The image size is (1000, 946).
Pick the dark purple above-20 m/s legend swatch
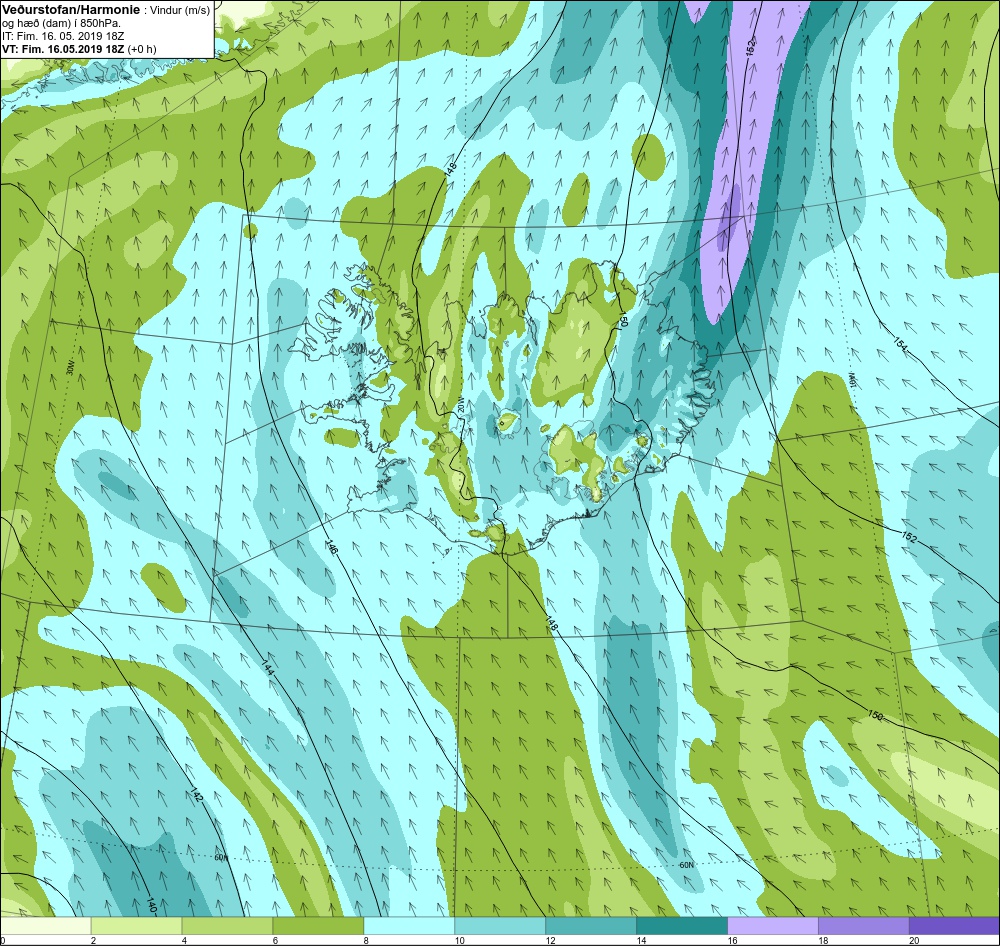[x=955, y=926]
